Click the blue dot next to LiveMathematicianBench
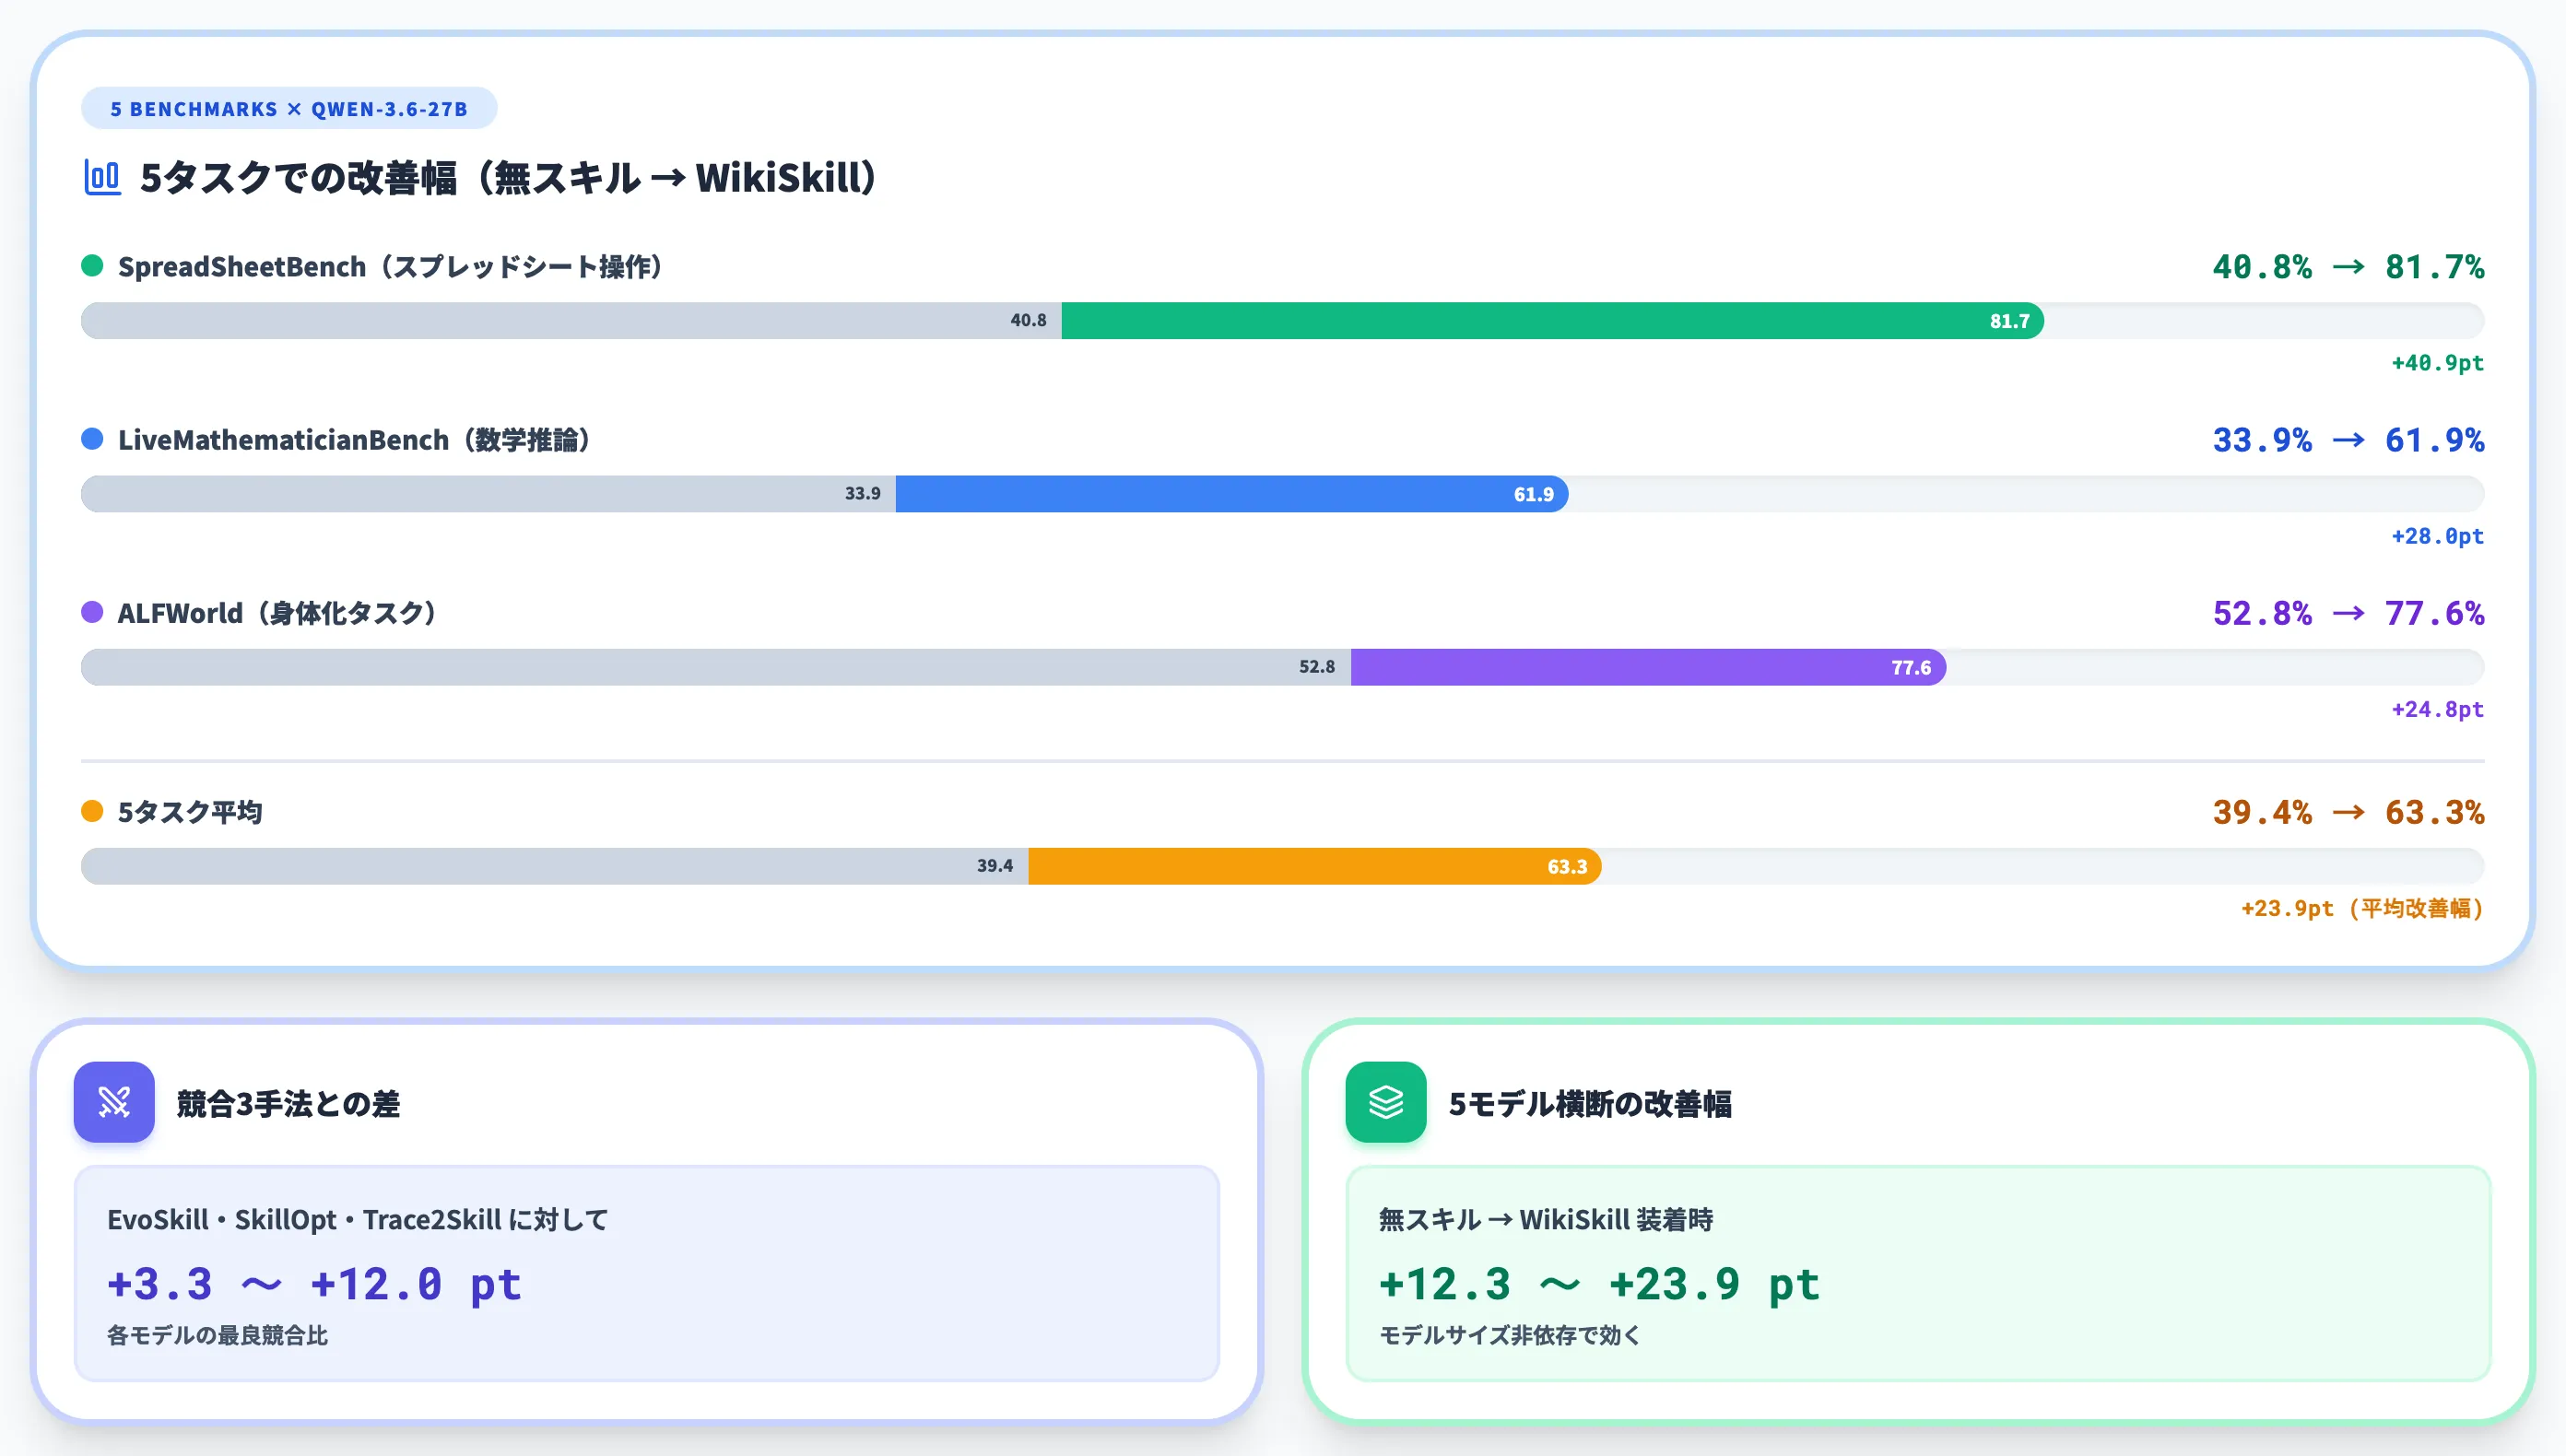2566x1456 pixels. (92, 438)
